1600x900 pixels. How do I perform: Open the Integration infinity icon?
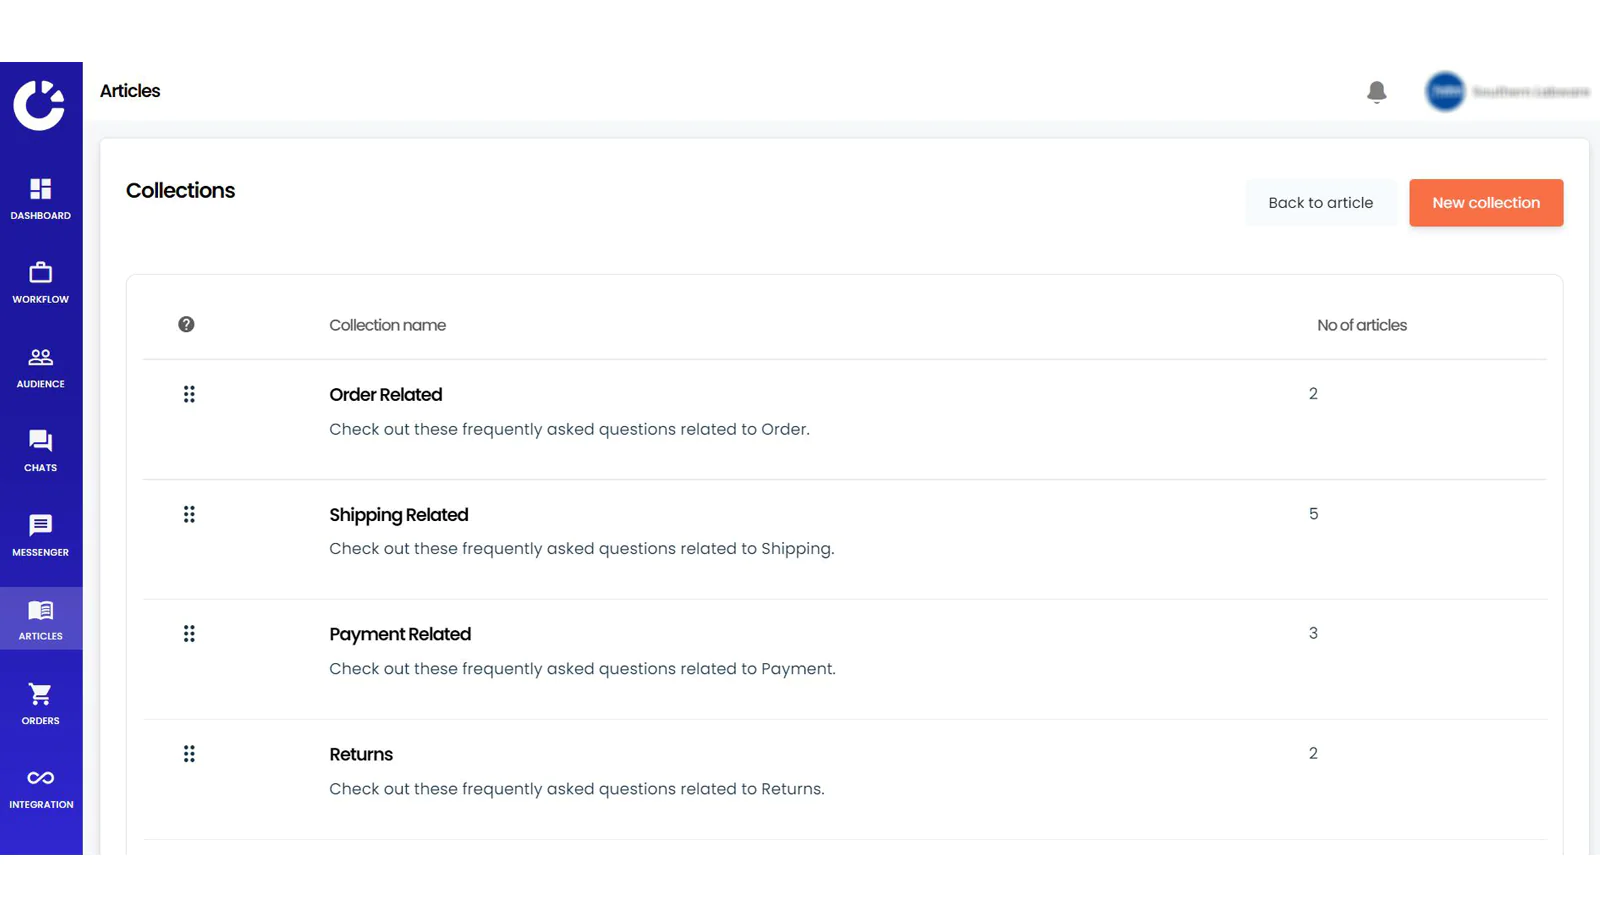click(x=40, y=778)
